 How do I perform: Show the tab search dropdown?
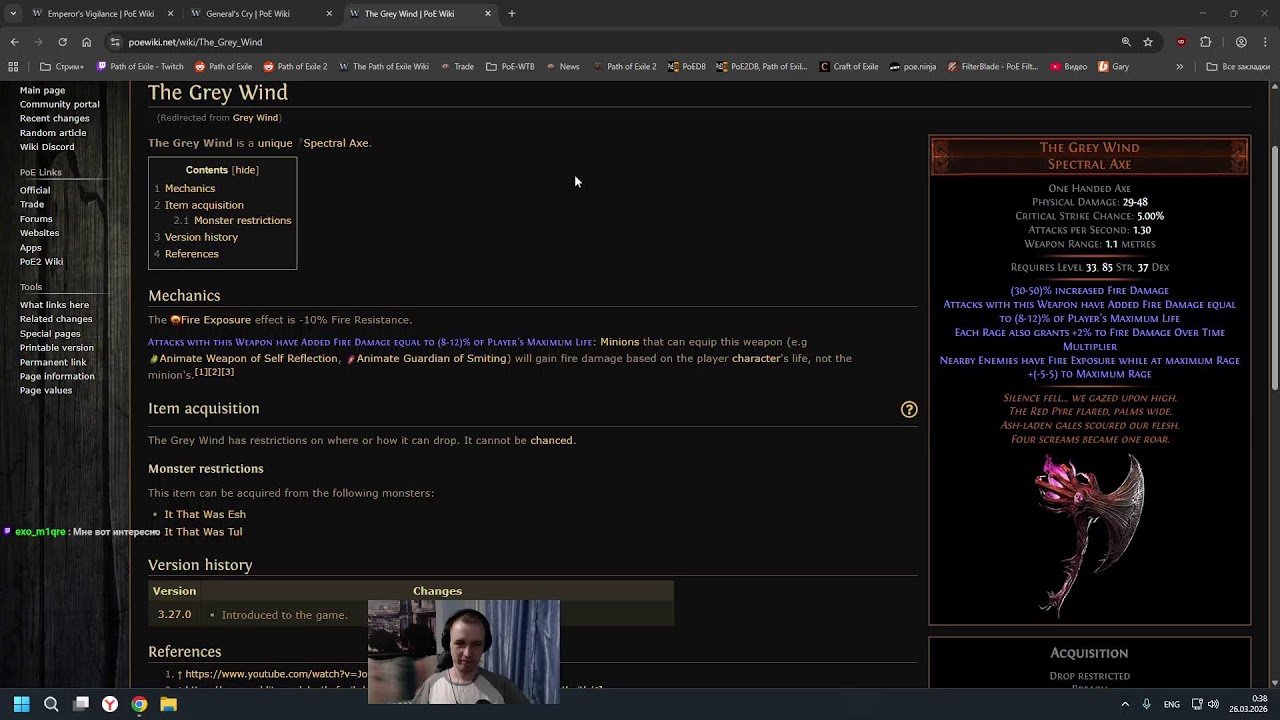click(x=13, y=13)
